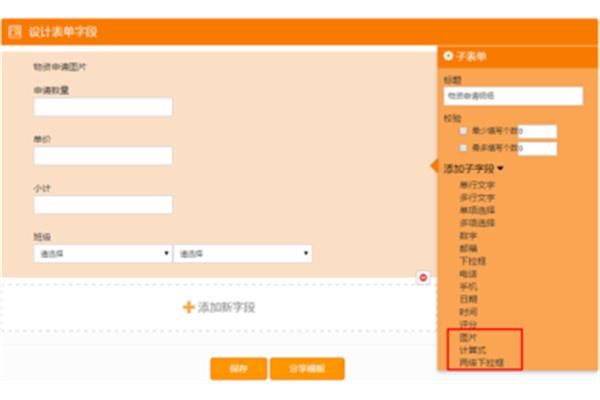Viewport: 600px width, 400px height.
Task: Collapse the 添加子字段 list arrow
Action: click(x=500, y=168)
